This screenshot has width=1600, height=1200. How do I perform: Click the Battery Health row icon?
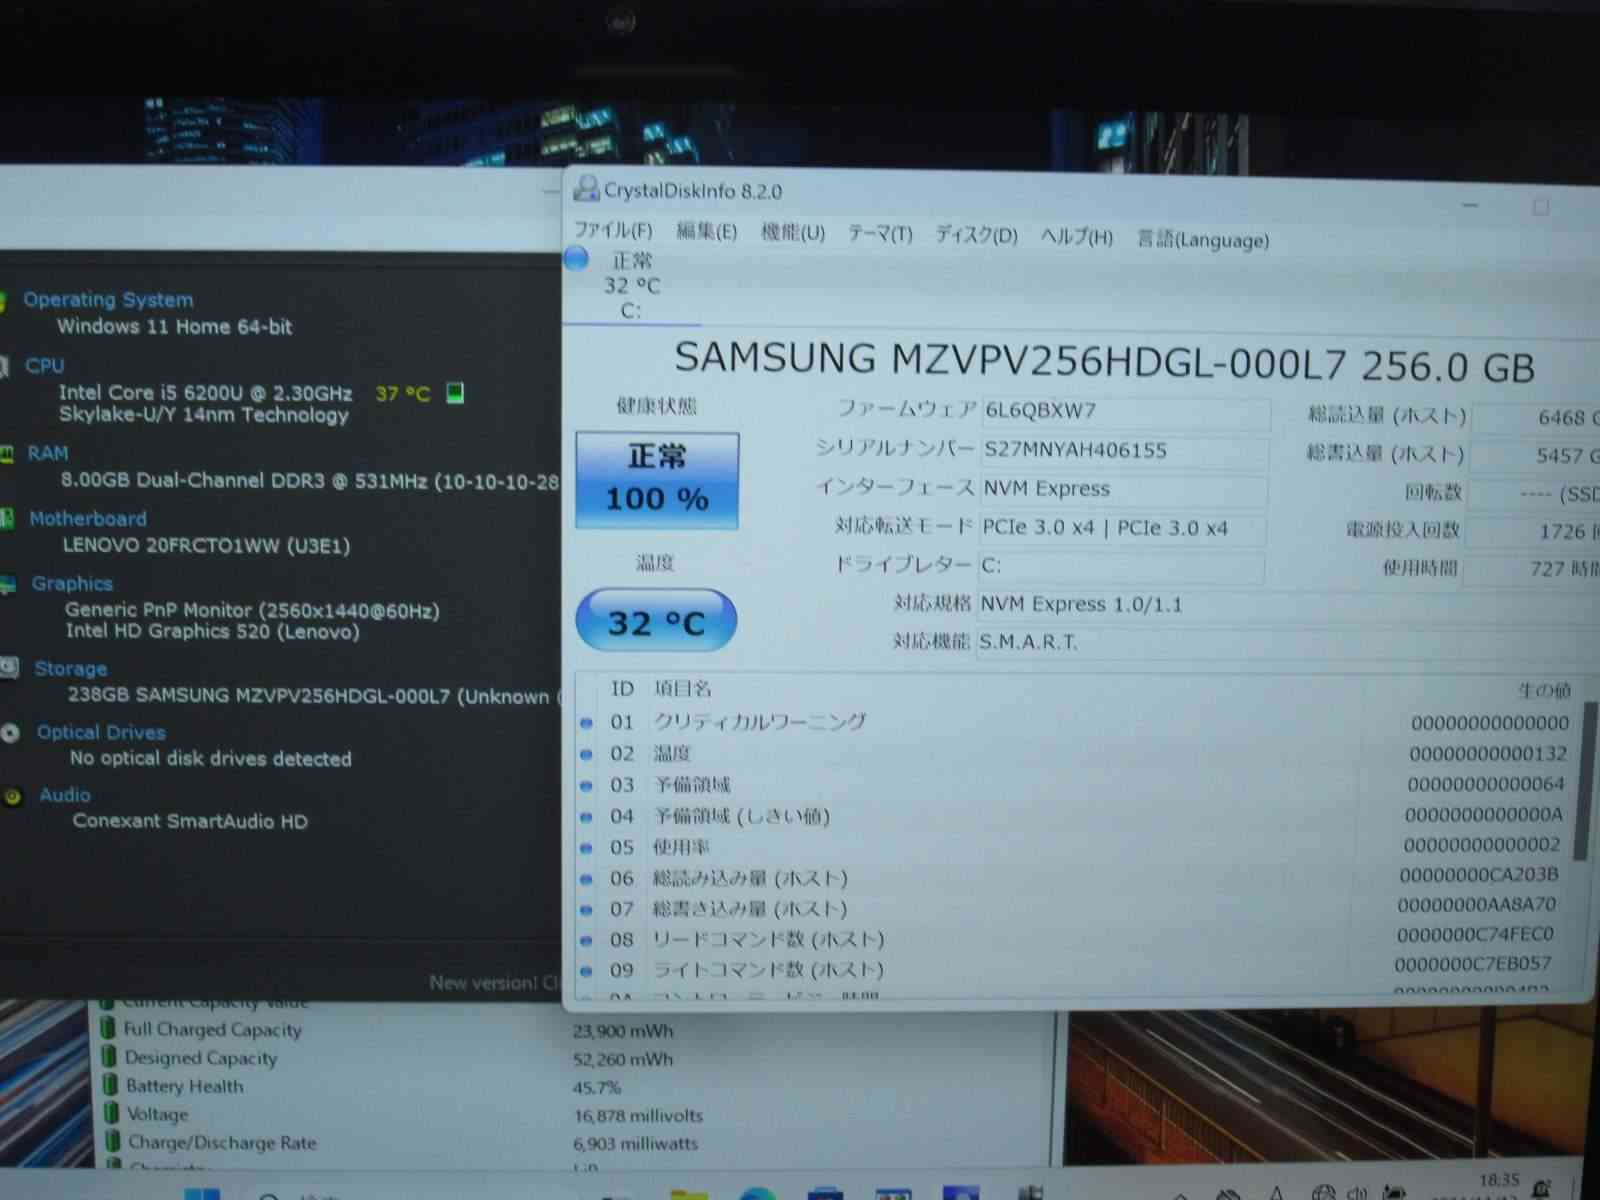(x=110, y=1086)
